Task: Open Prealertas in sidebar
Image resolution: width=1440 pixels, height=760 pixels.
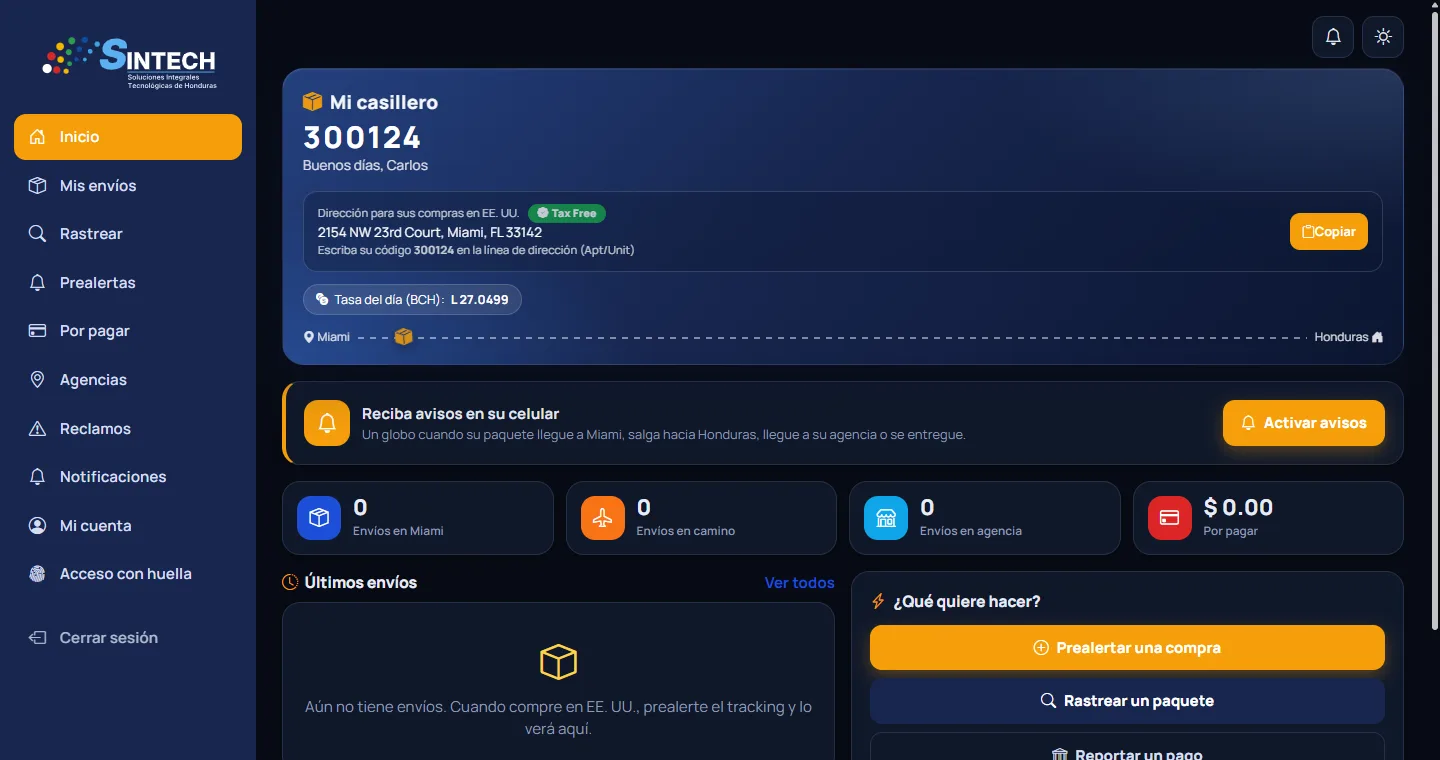Action: pos(128,283)
